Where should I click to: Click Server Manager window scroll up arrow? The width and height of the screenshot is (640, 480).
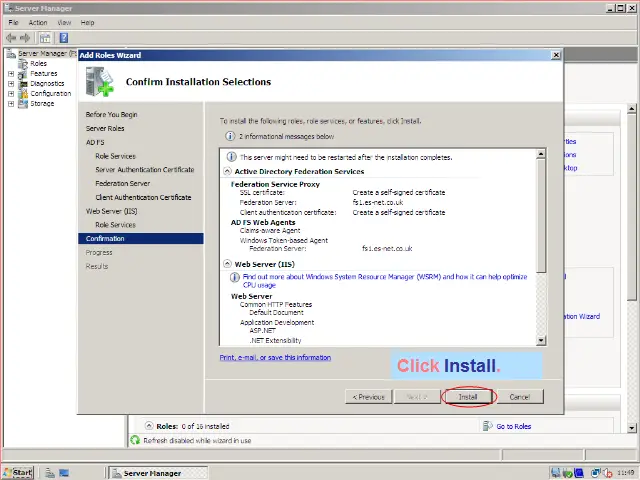pos(631,109)
